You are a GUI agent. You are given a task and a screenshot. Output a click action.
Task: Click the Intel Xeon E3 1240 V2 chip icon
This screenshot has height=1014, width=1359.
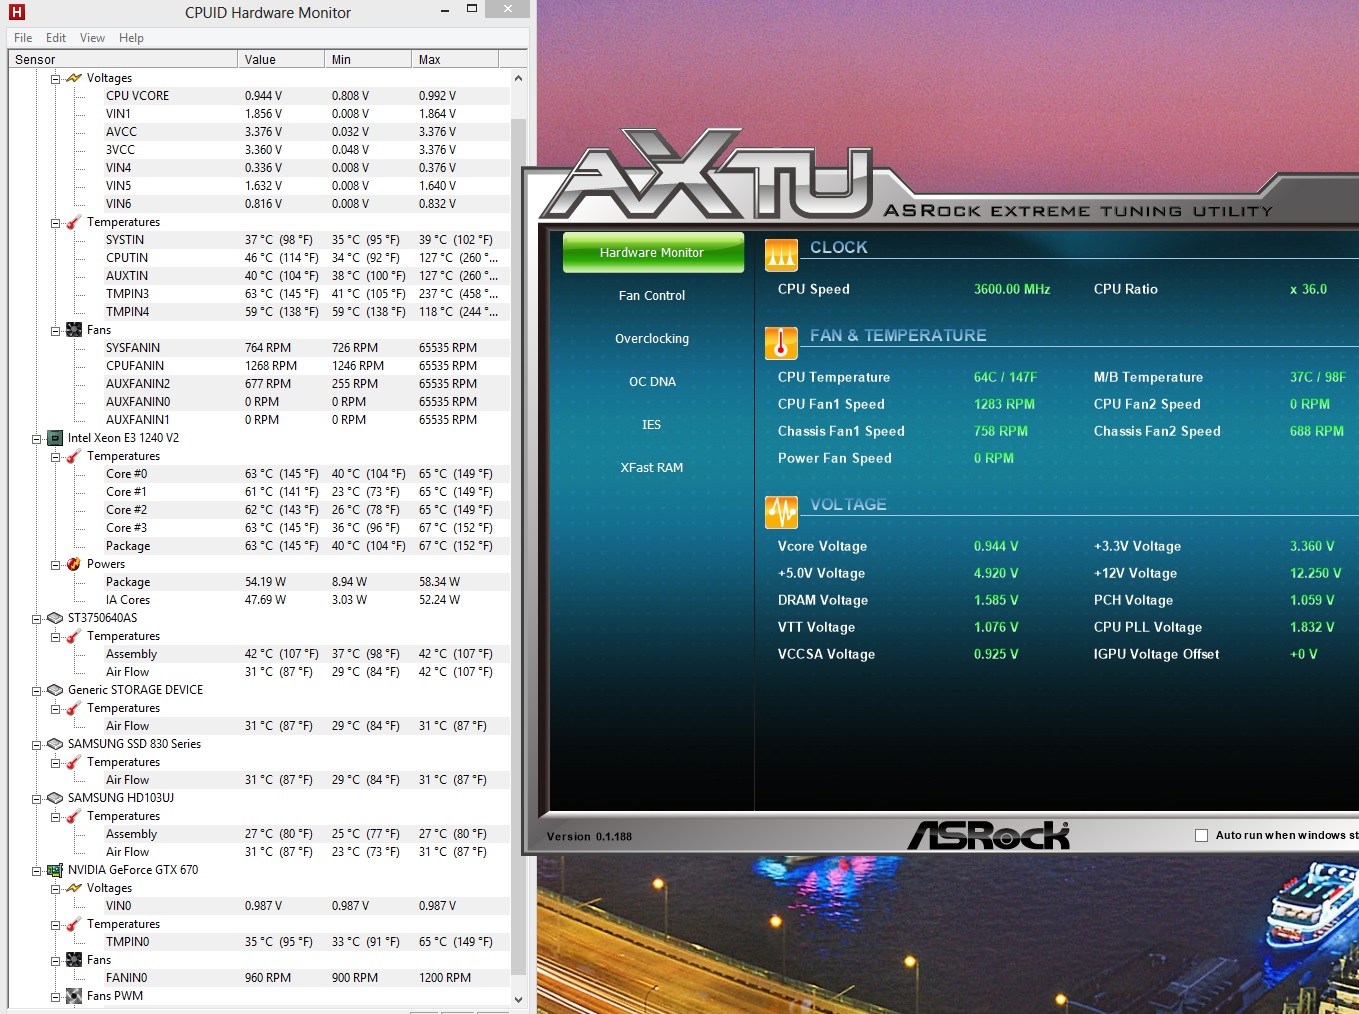[55, 438]
